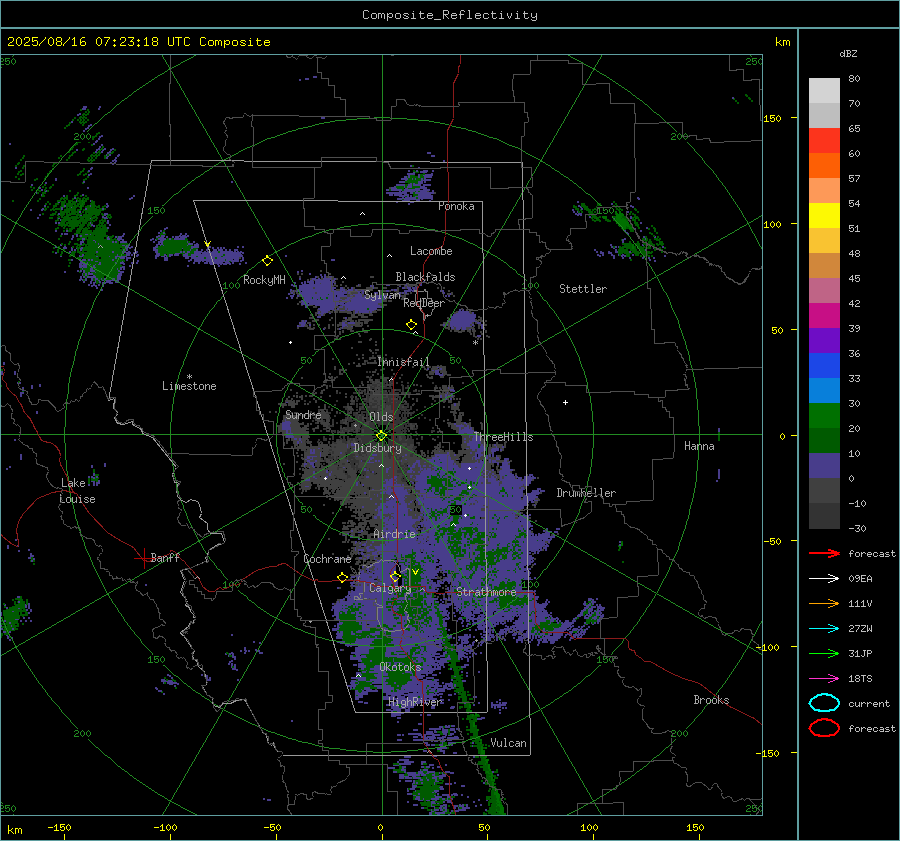The image size is (900, 841).
Task: Click the asterisk marker above Limestone
Action: tap(189, 377)
